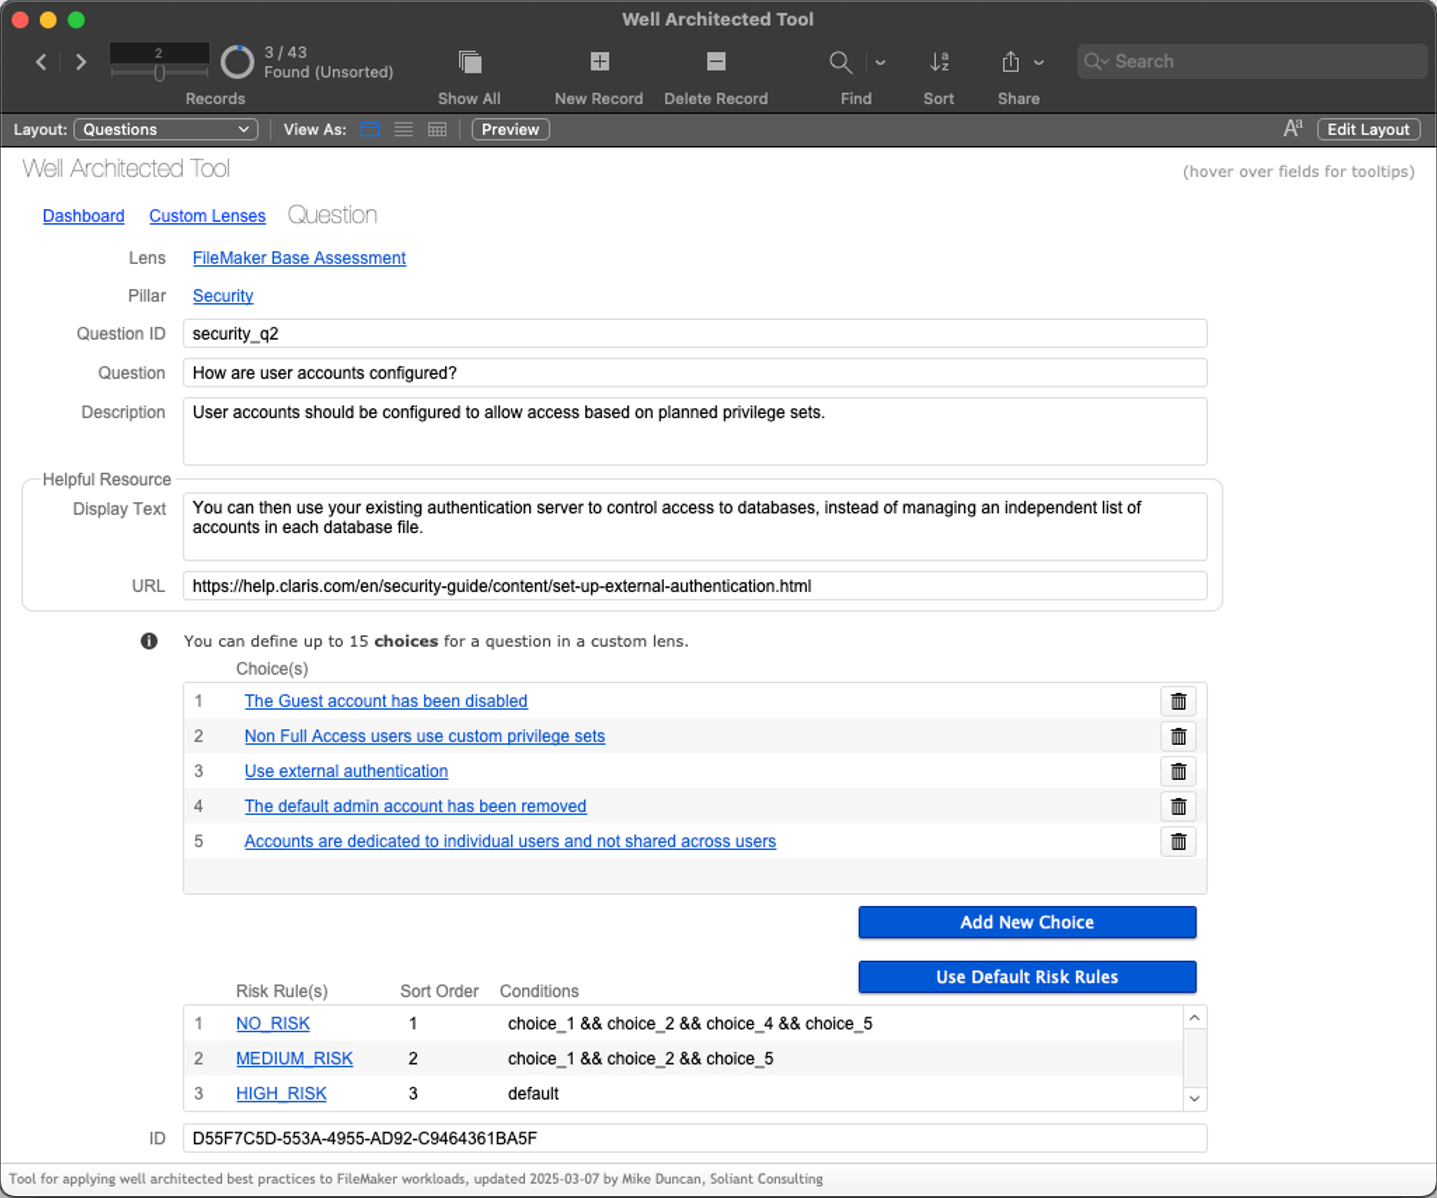The height and width of the screenshot is (1198, 1437).
Task: Click Use Default Risk Rules button
Action: pos(1027,977)
